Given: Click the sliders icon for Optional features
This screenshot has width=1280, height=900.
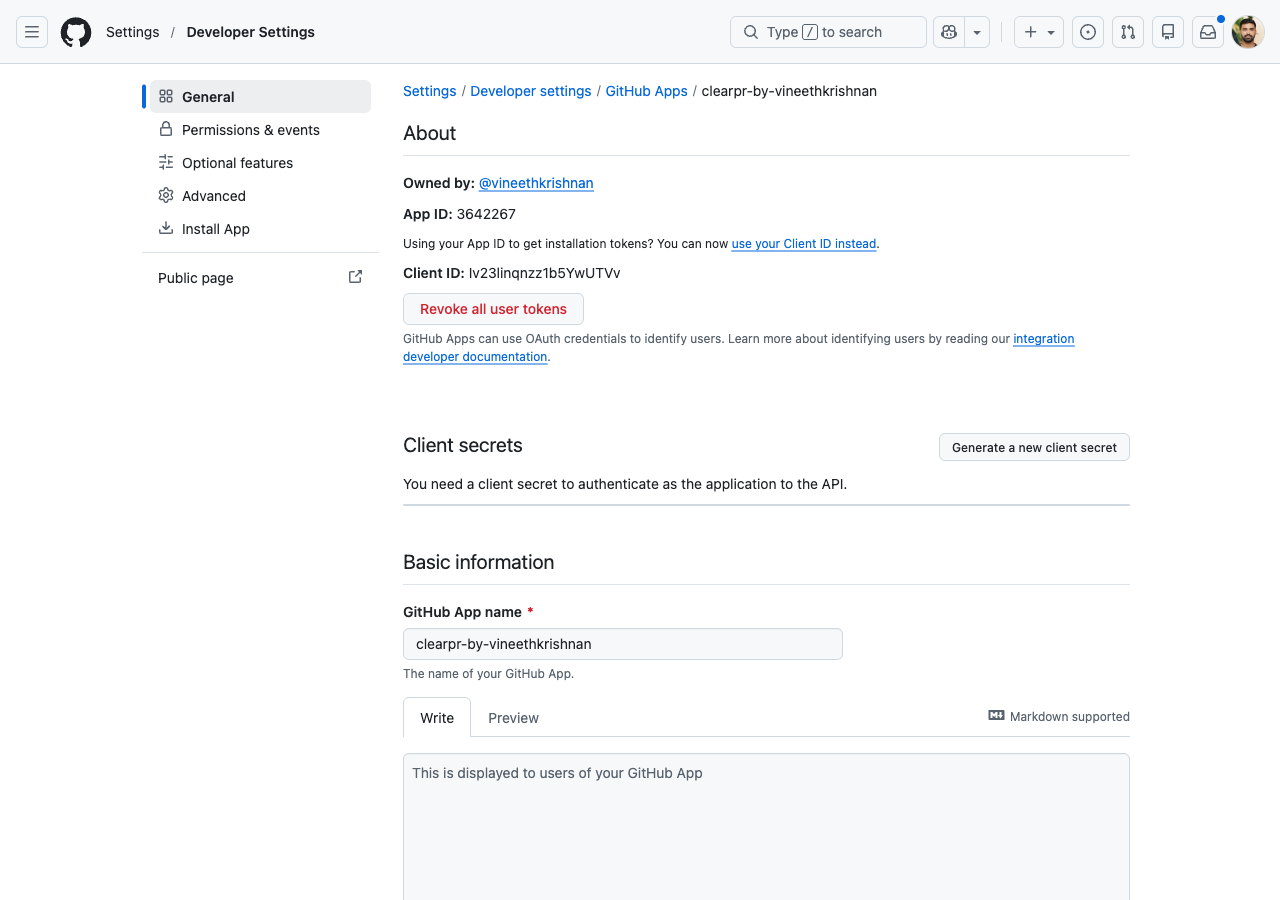Looking at the screenshot, I should 166,162.
